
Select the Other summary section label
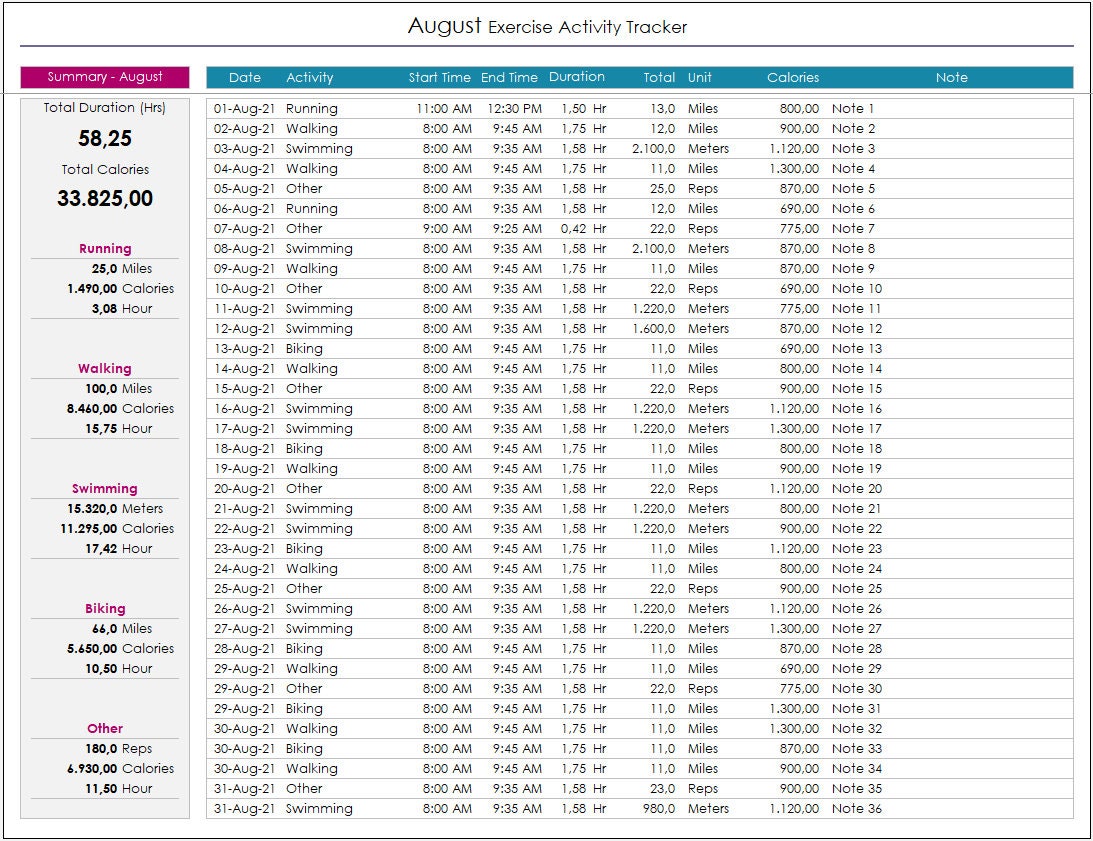point(104,728)
